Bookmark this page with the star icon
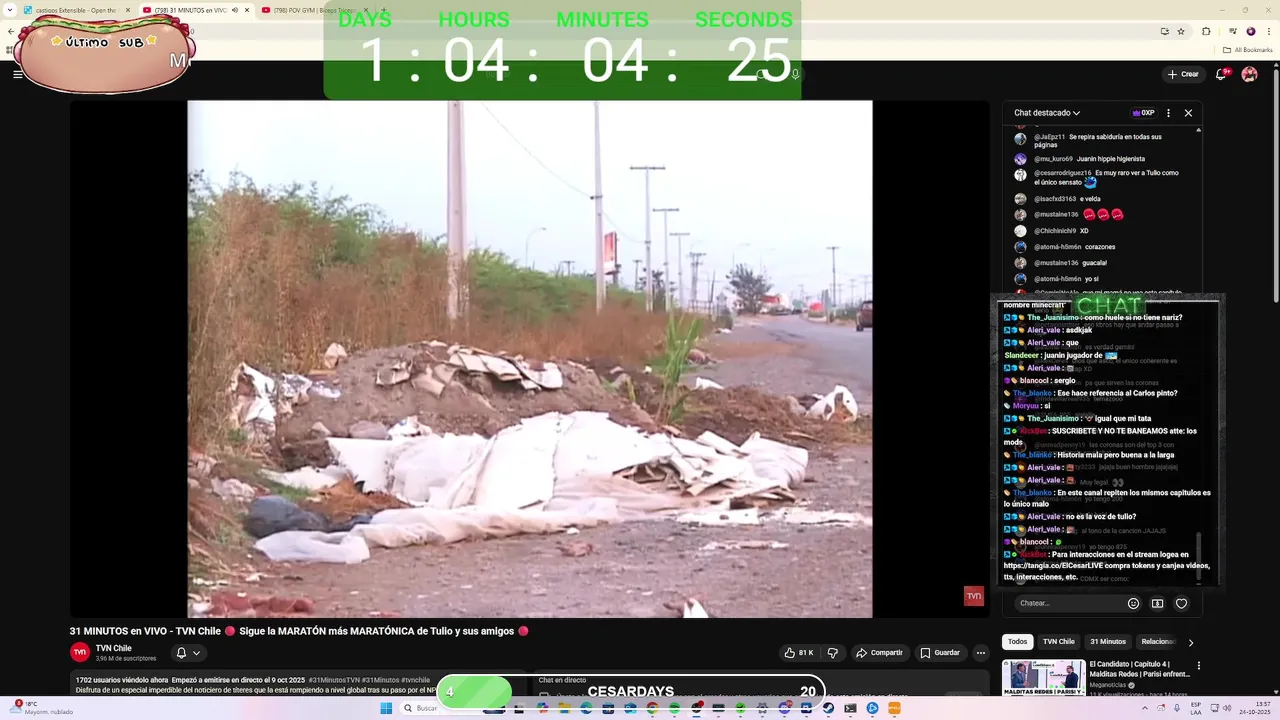 point(1181,31)
